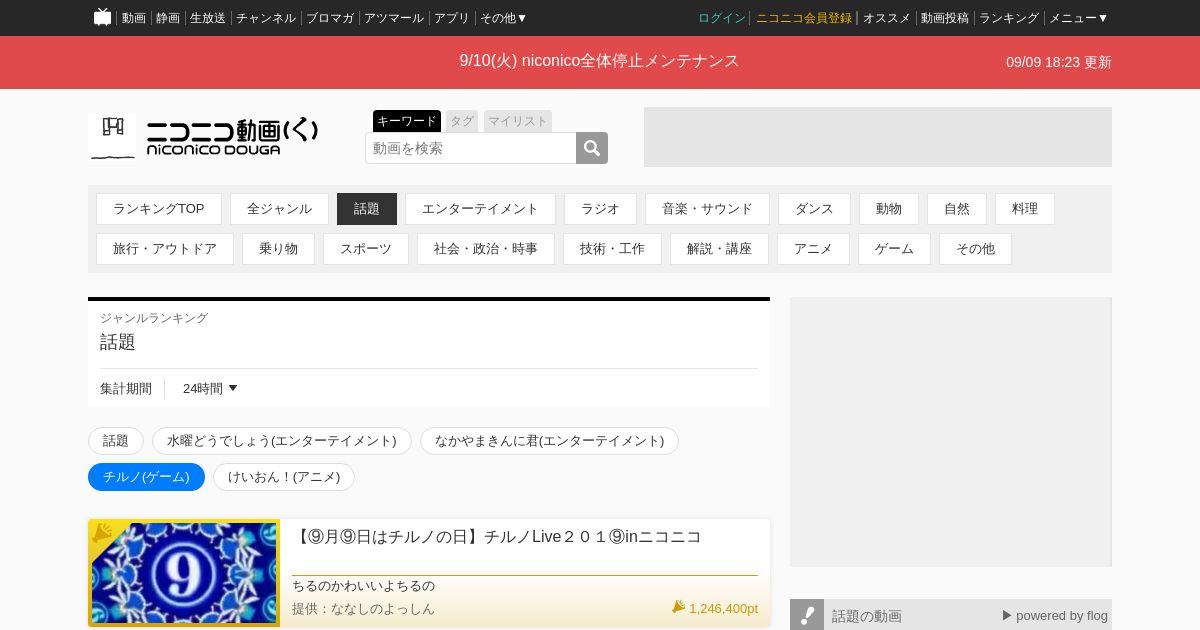Select 全ジャンル genre button
Screen dimensions: 1200x630
(x=279, y=209)
